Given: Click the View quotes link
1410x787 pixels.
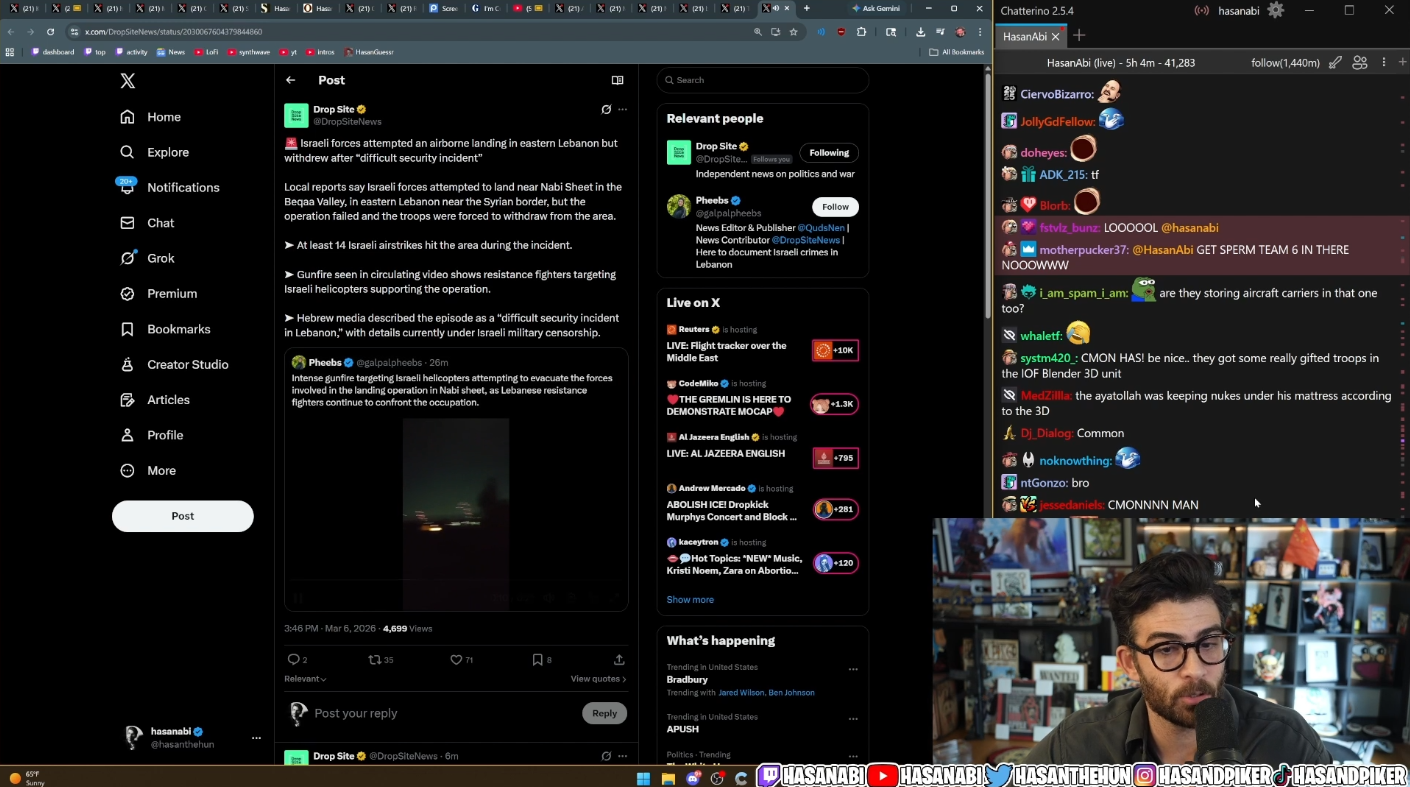Looking at the screenshot, I should [598, 679].
